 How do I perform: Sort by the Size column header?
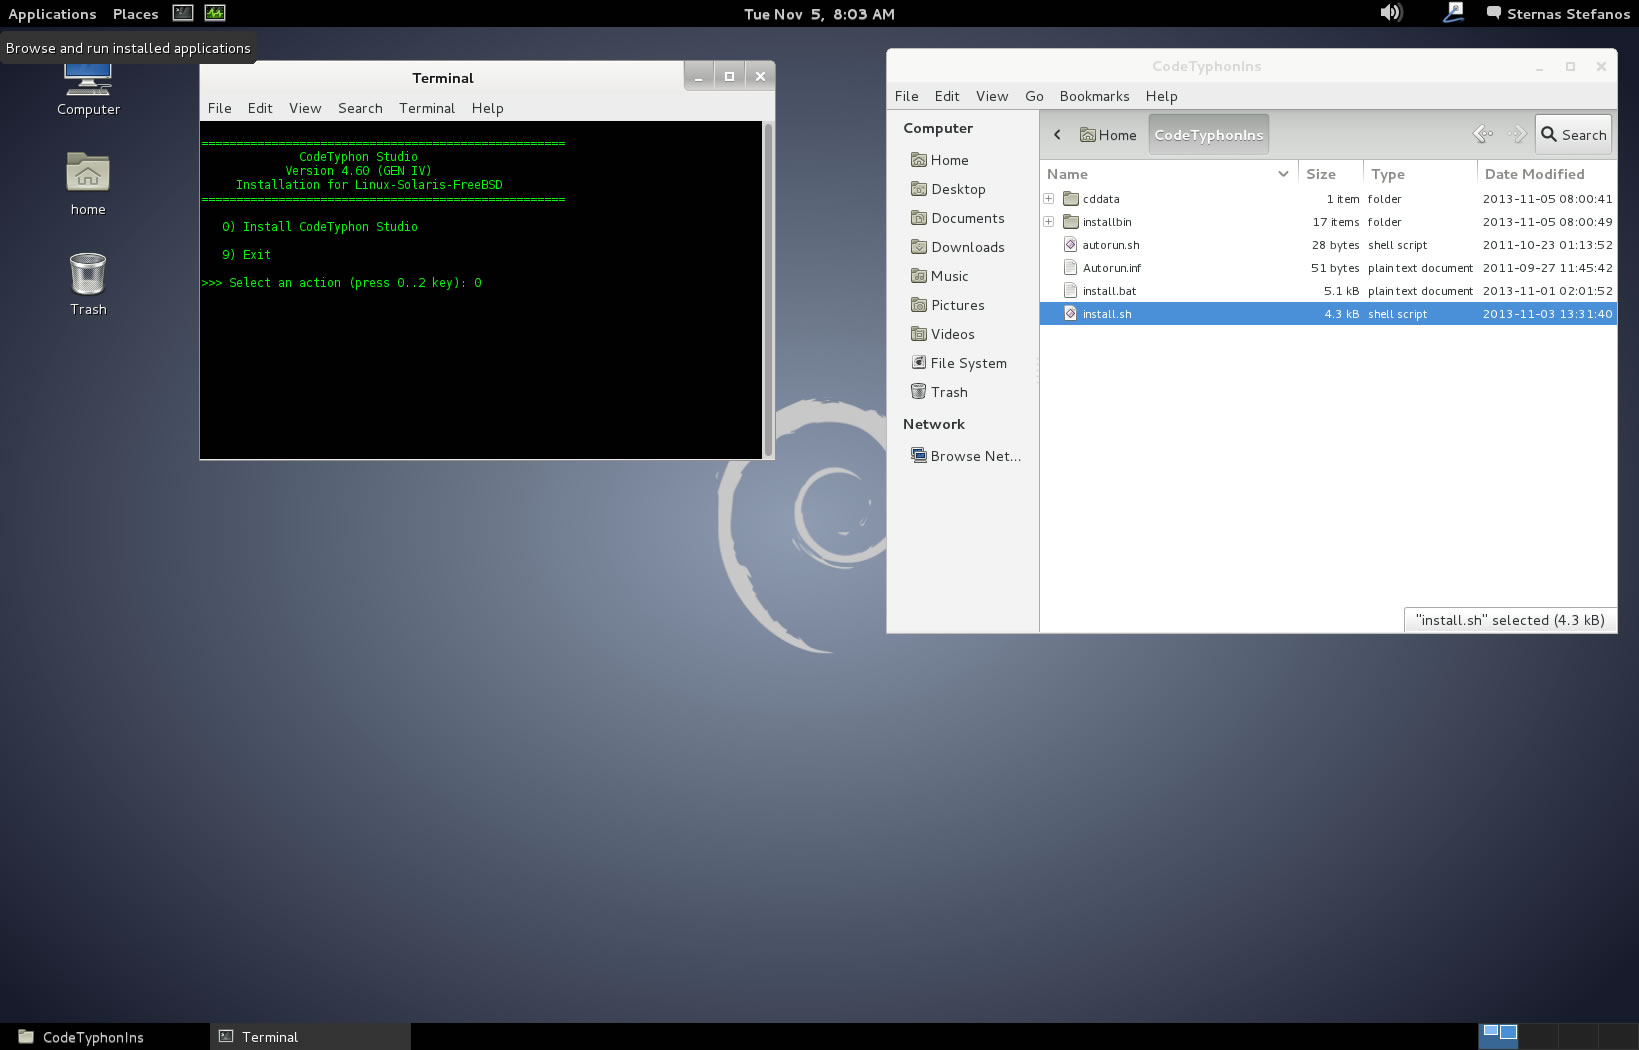click(x=1331, y=174)
